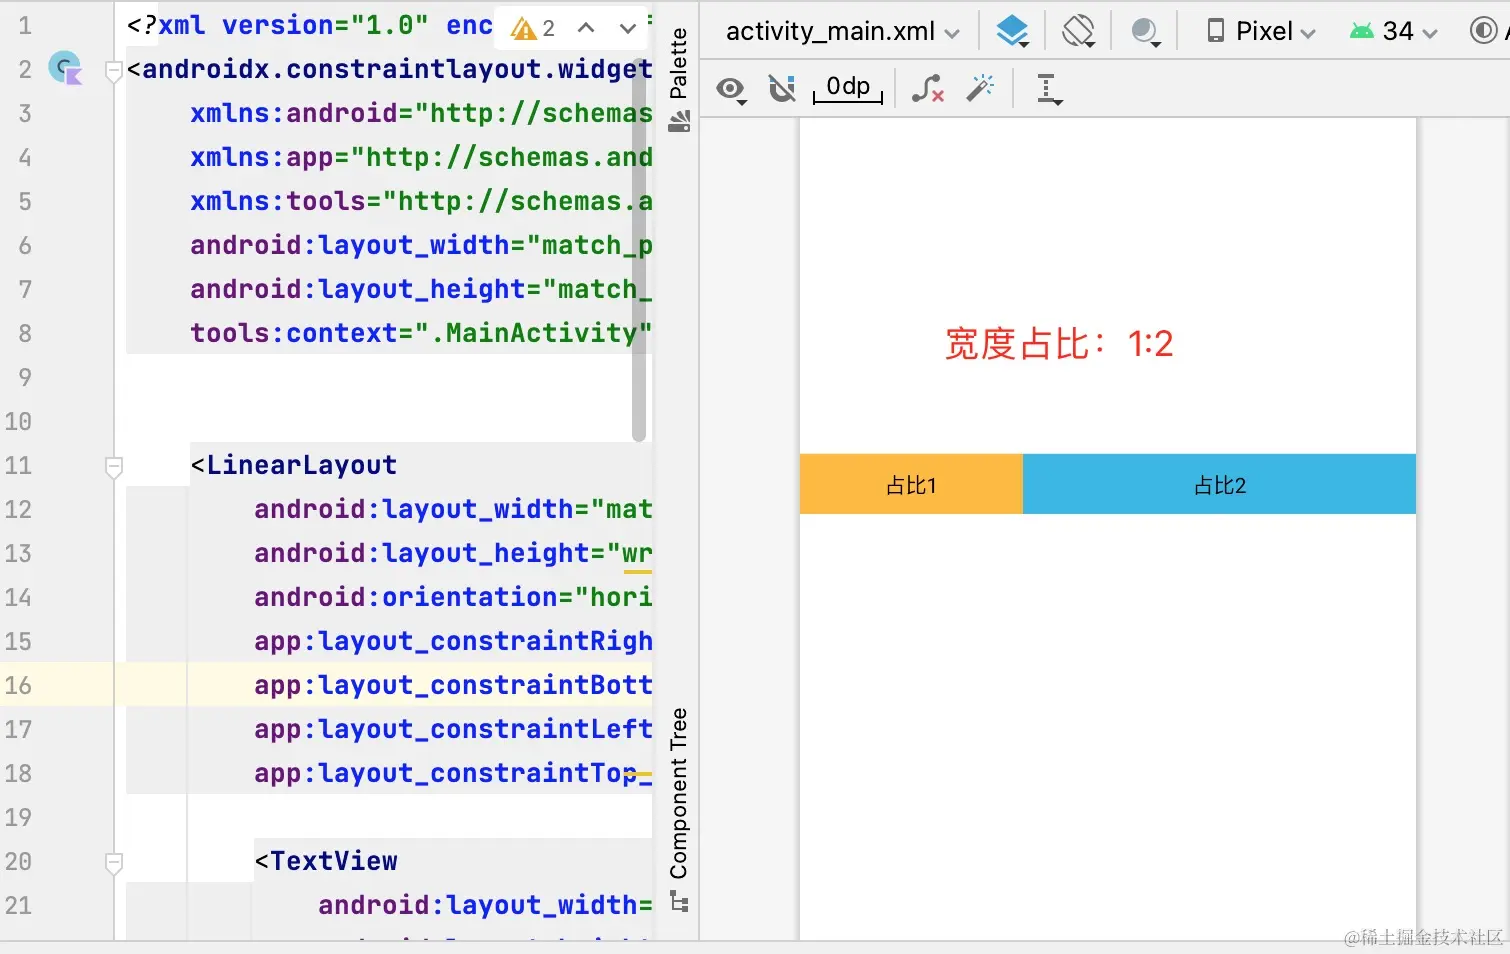Select the orange 占比1 view in preview
This screenshot has height=954, width=1510.
(x=911, y=485)
